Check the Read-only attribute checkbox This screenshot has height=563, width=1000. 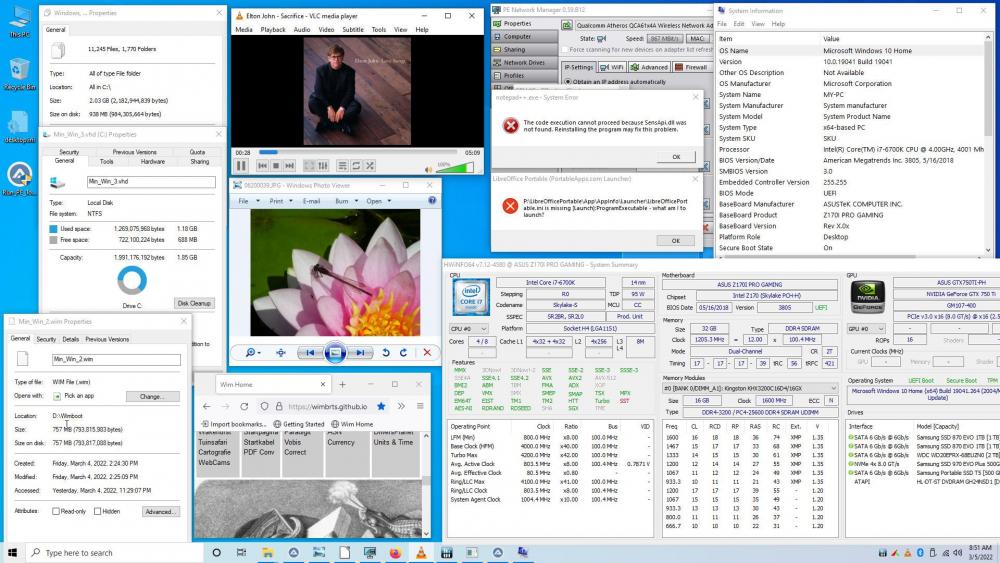pyautogui.click(x=57, y=511)
